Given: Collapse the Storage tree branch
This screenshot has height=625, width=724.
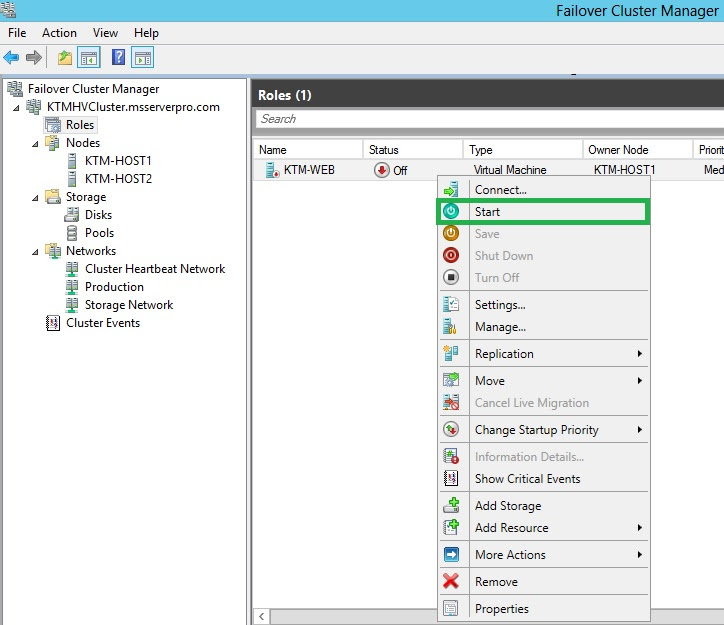Looking at the screenshot, I should click(x=35, y=198).
